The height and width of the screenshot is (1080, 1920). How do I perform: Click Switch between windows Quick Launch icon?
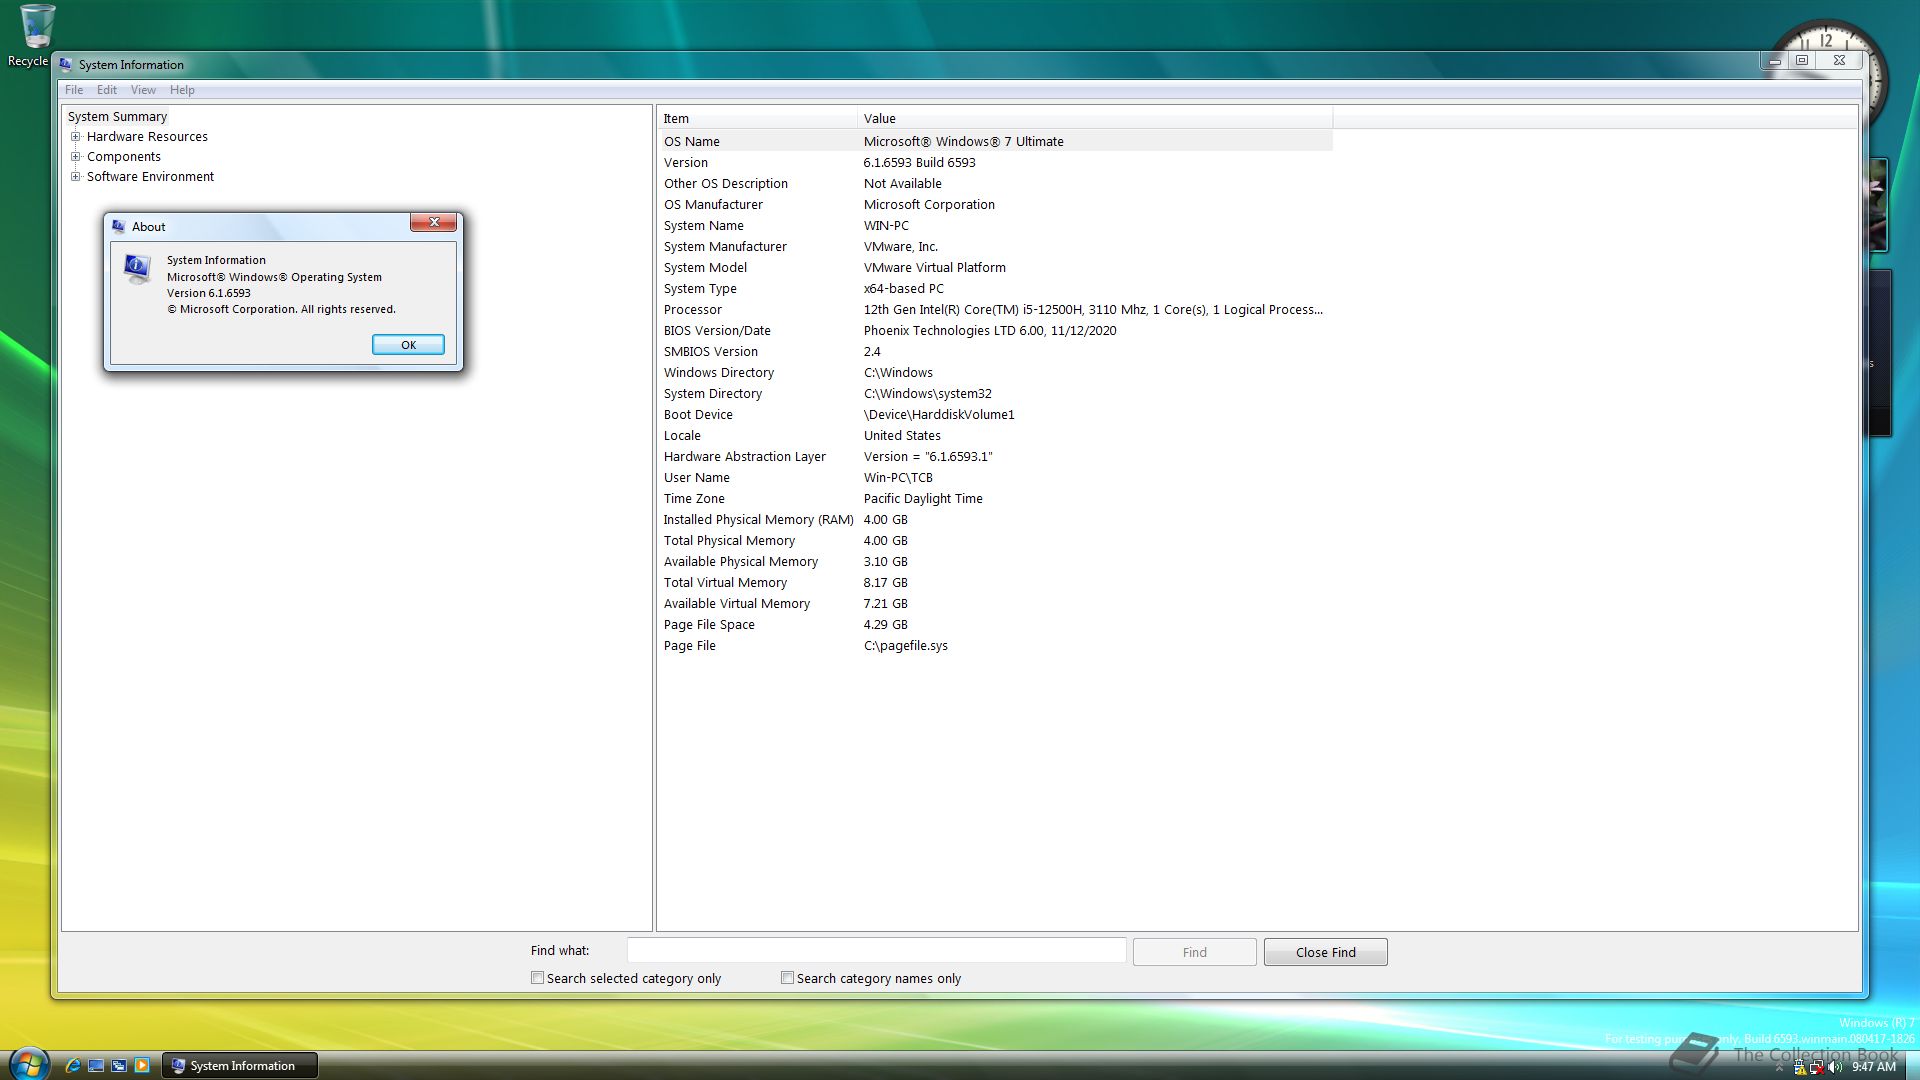tap(119, 1066)
